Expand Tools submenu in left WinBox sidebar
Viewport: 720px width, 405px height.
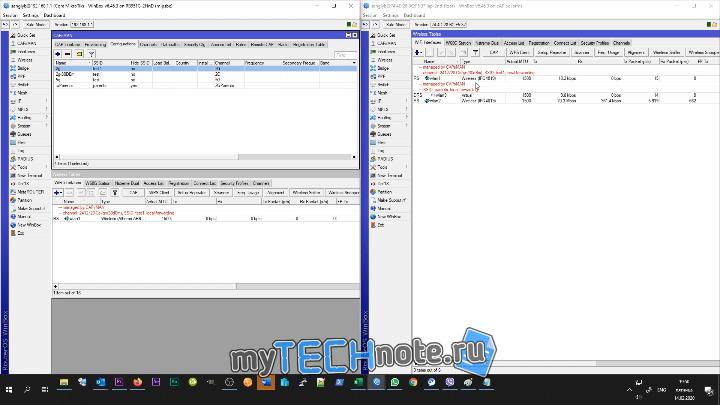tap(46, 167)
